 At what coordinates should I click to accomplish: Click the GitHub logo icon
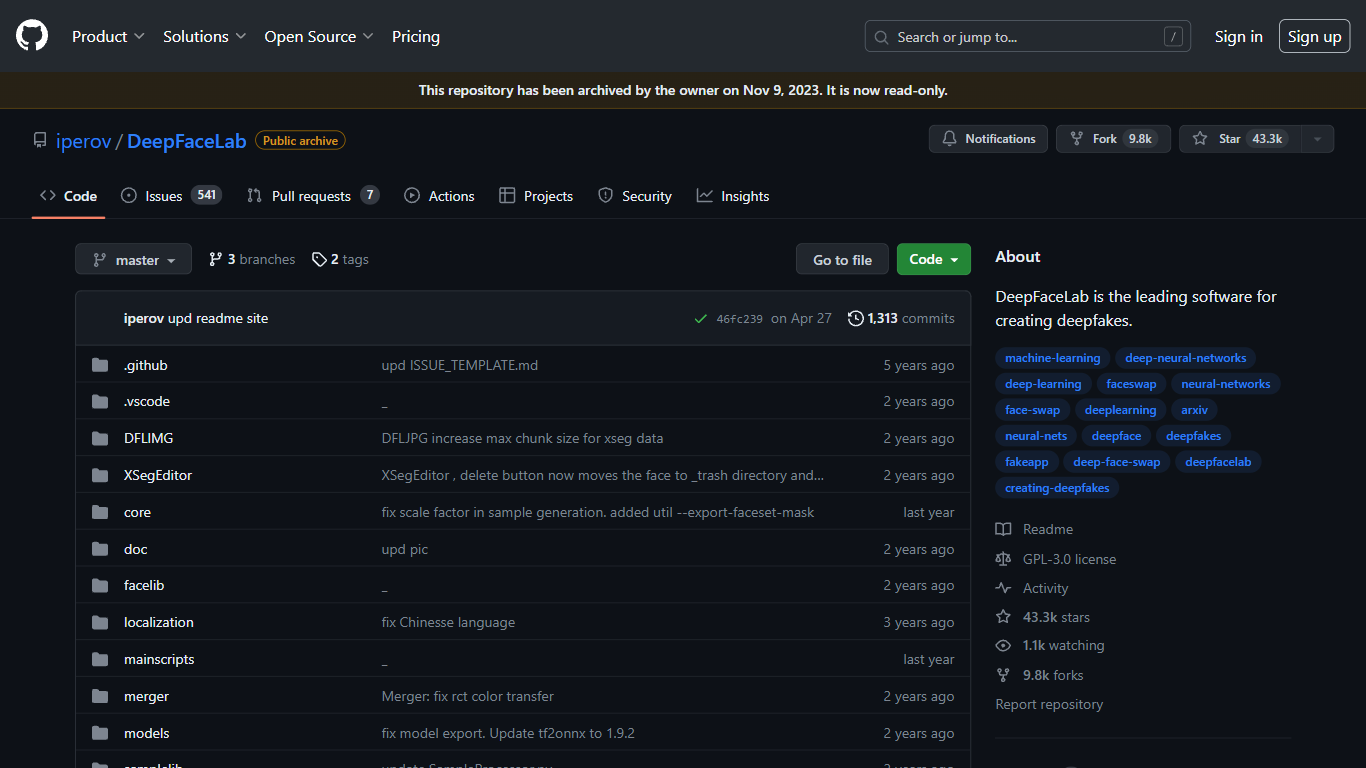(32, 37)
